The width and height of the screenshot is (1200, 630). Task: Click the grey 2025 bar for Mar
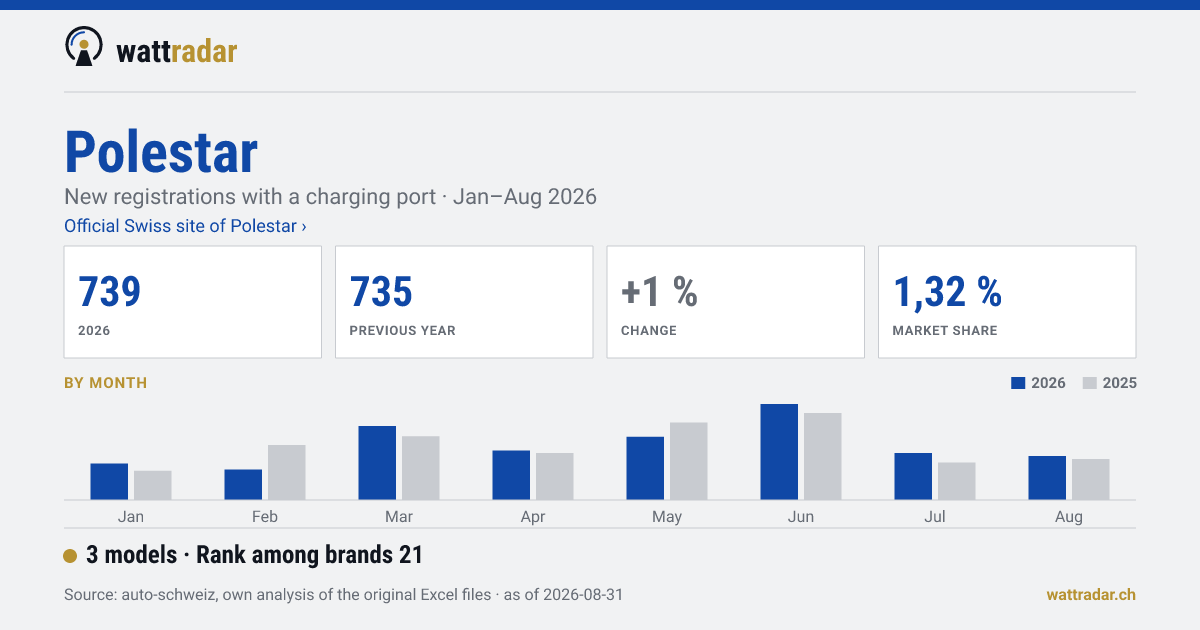[421, 467]
